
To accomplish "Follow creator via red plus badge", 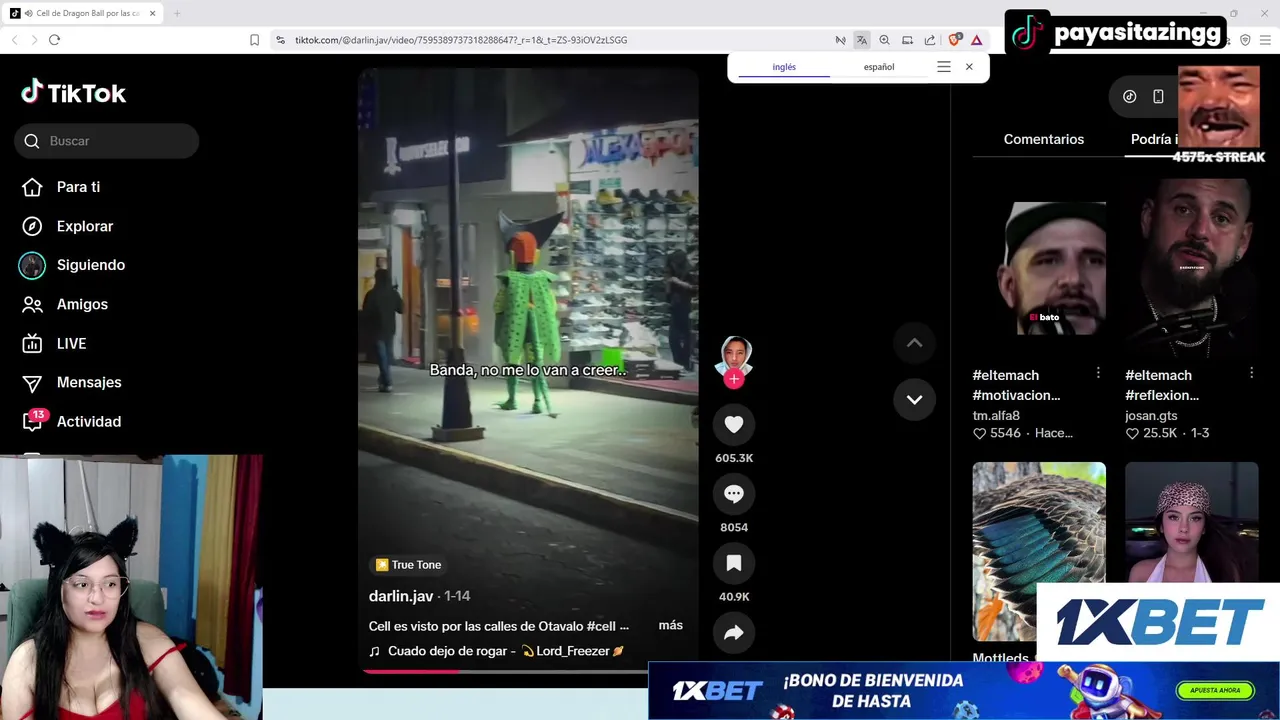I will coord(734,379).
